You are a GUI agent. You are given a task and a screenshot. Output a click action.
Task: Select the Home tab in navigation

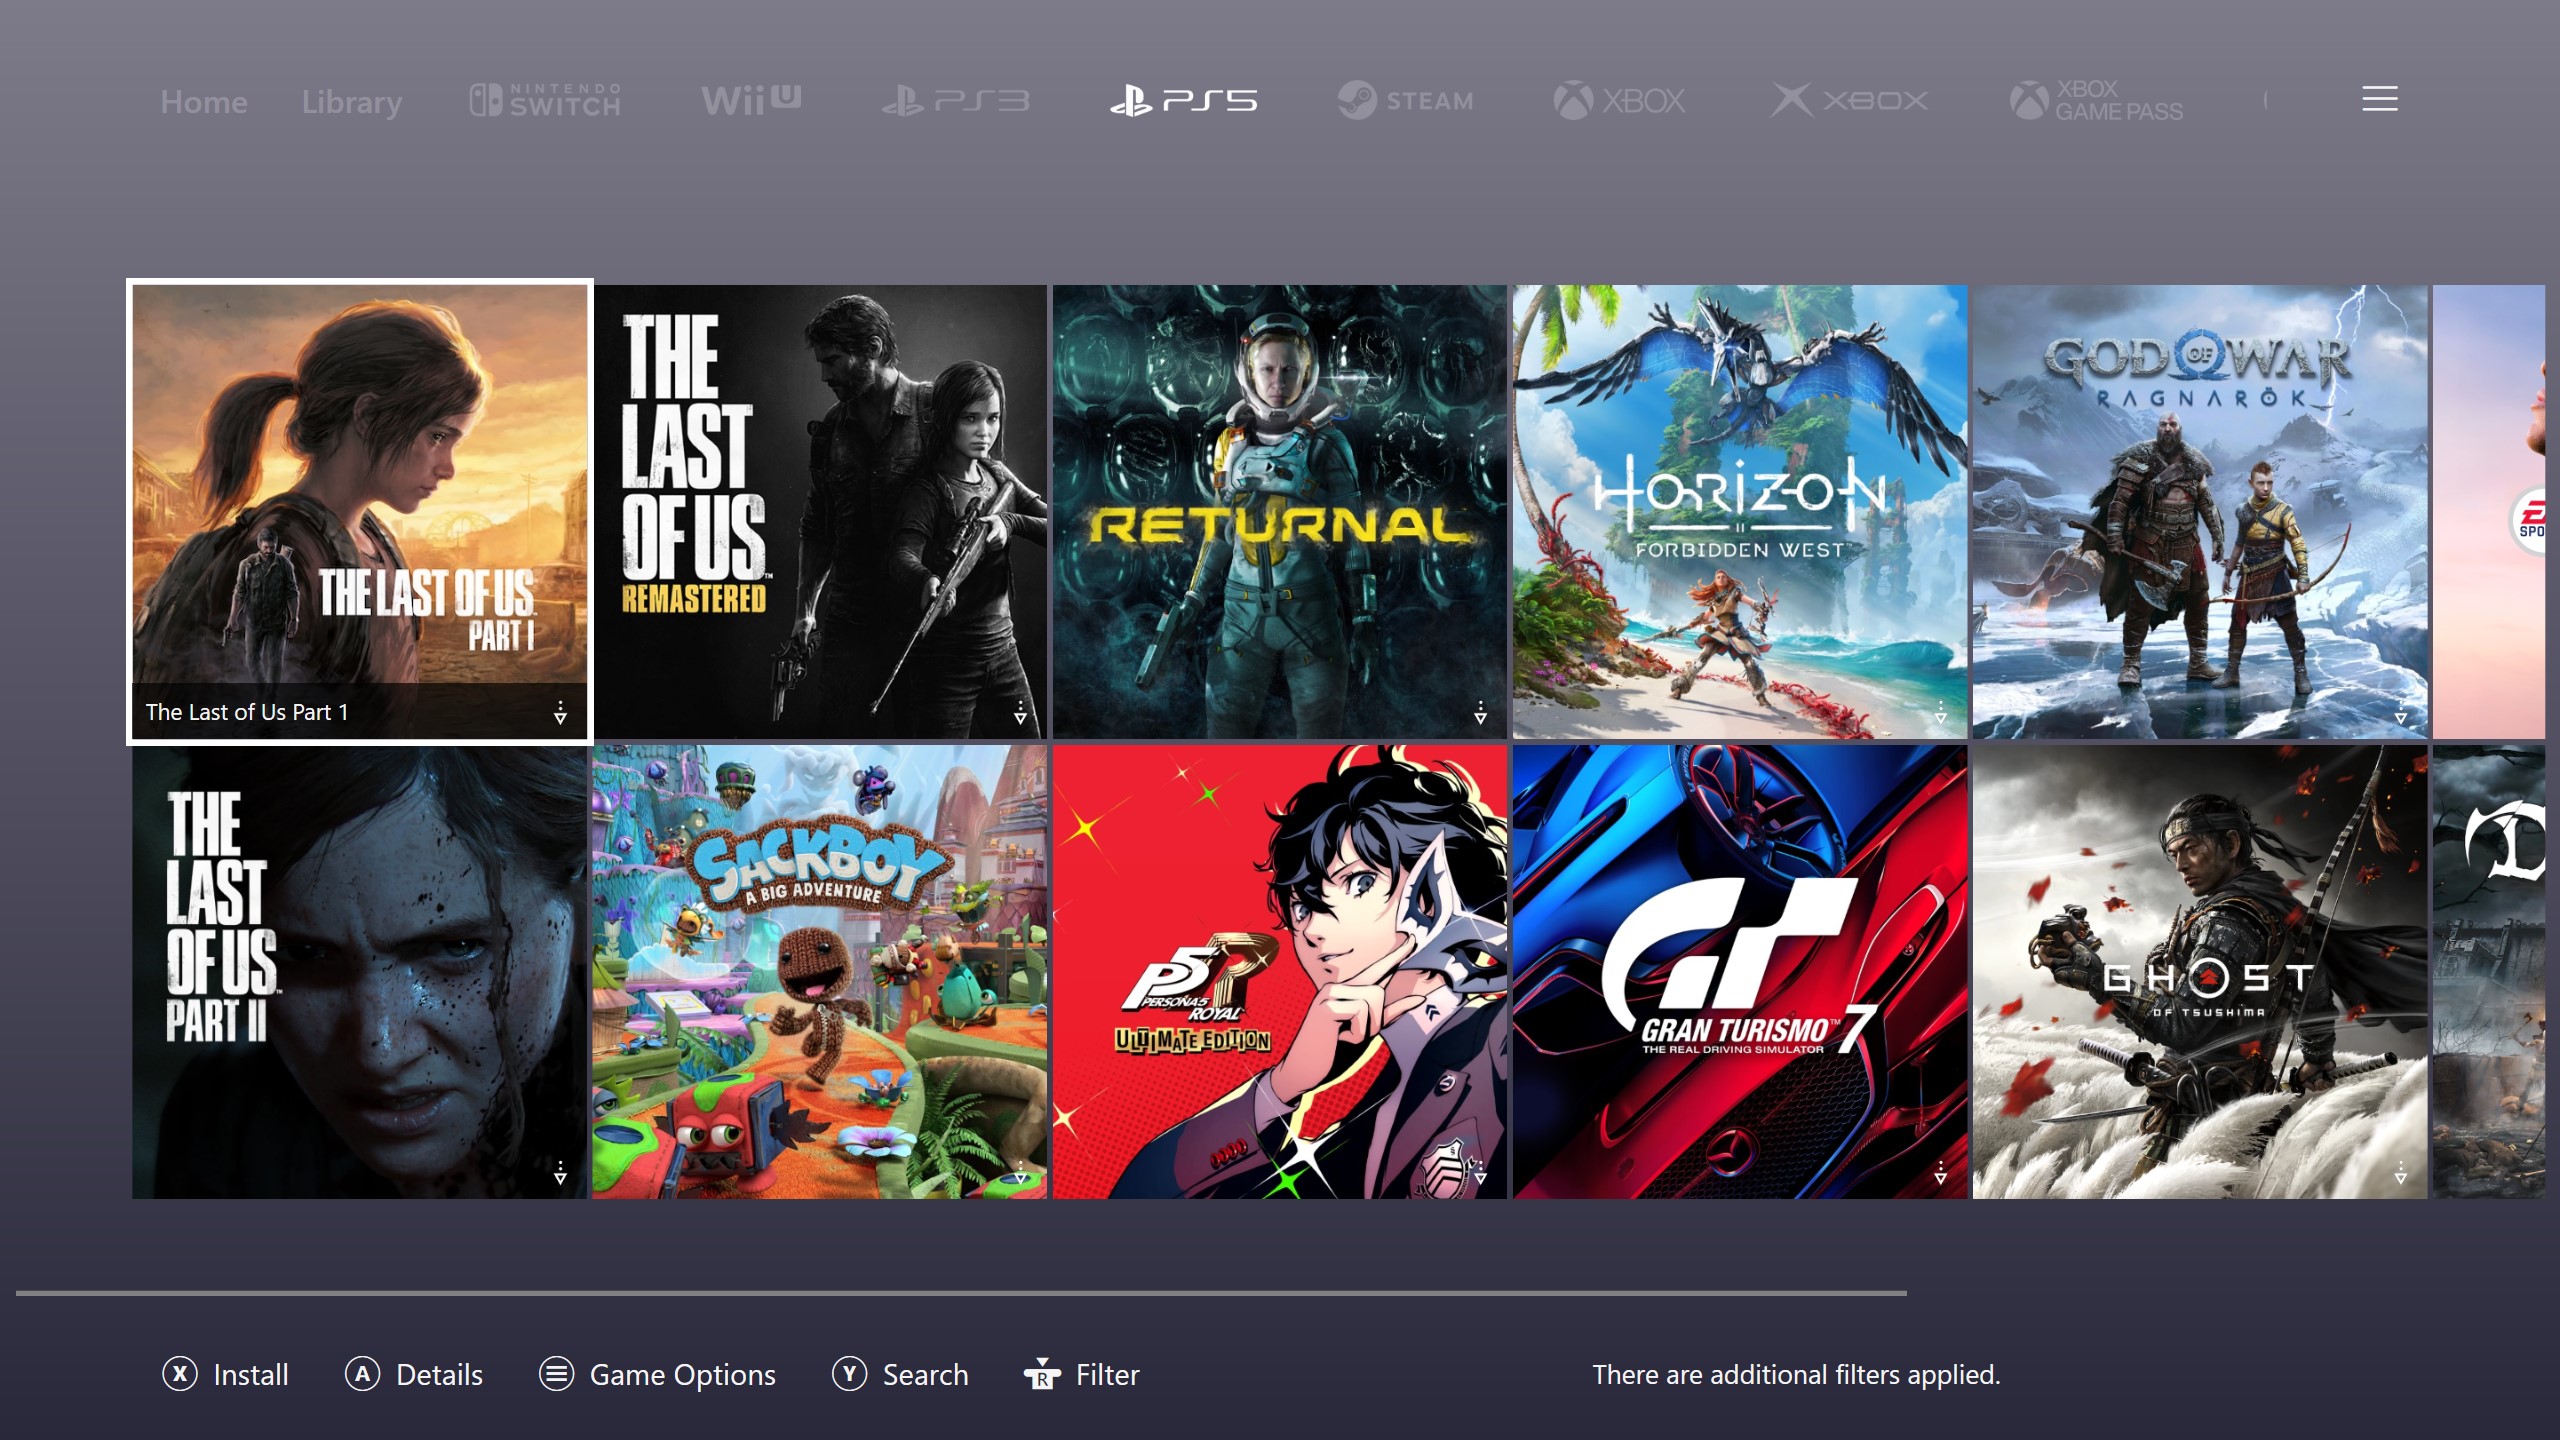tap(204, 100)
